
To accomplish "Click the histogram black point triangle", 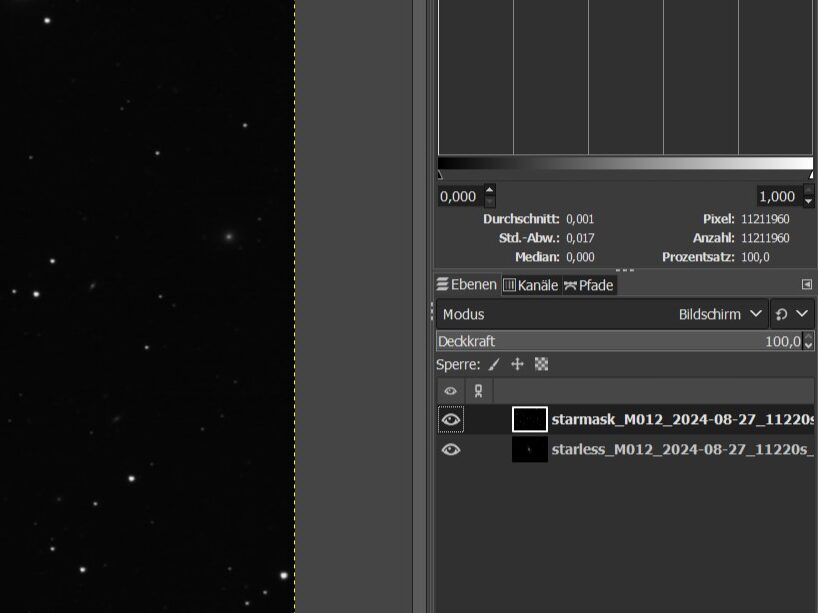I will [440, 175].
